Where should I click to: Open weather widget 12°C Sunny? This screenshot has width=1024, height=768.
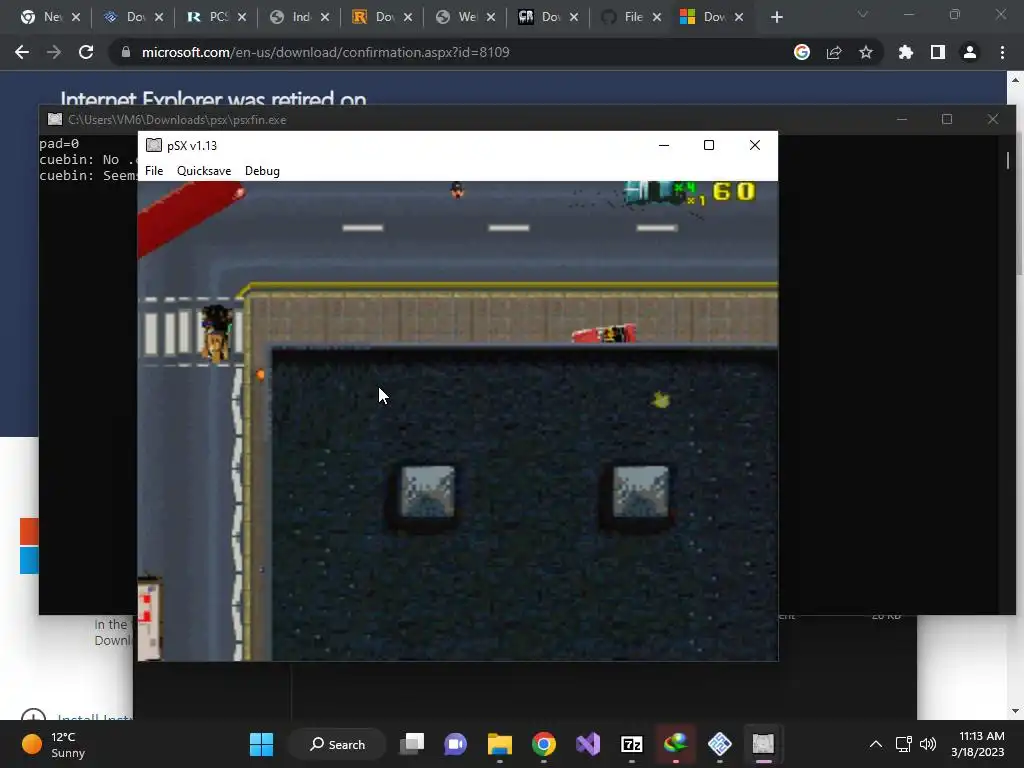click(x=54, y=744)
